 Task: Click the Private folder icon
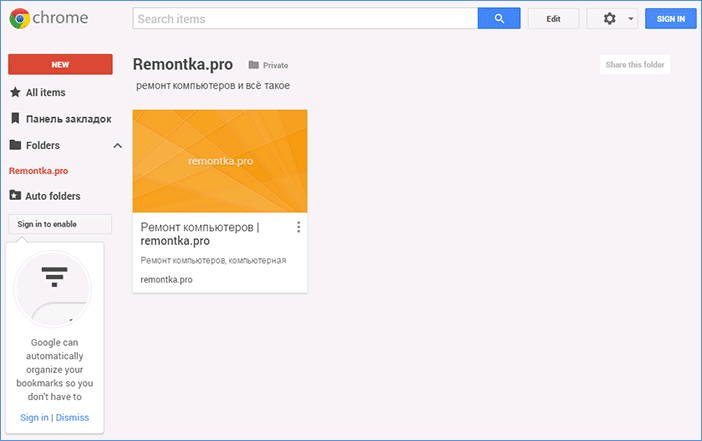254,65
